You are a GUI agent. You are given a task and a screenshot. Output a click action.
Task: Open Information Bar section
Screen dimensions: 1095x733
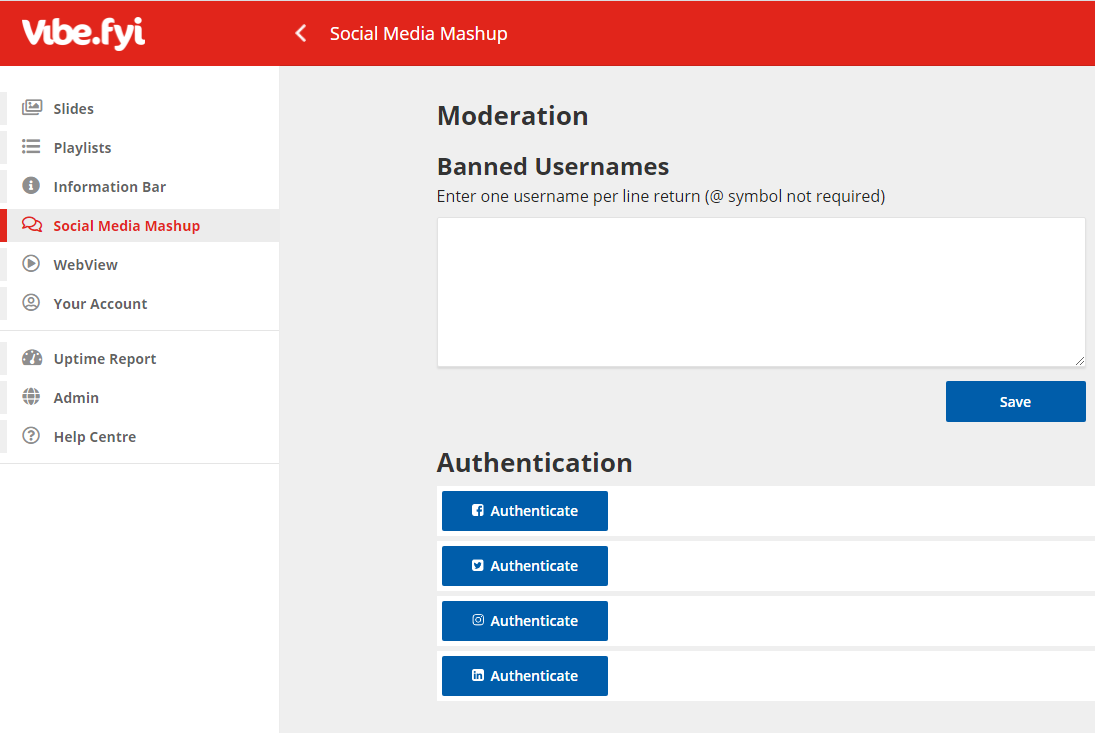[140, 186]
